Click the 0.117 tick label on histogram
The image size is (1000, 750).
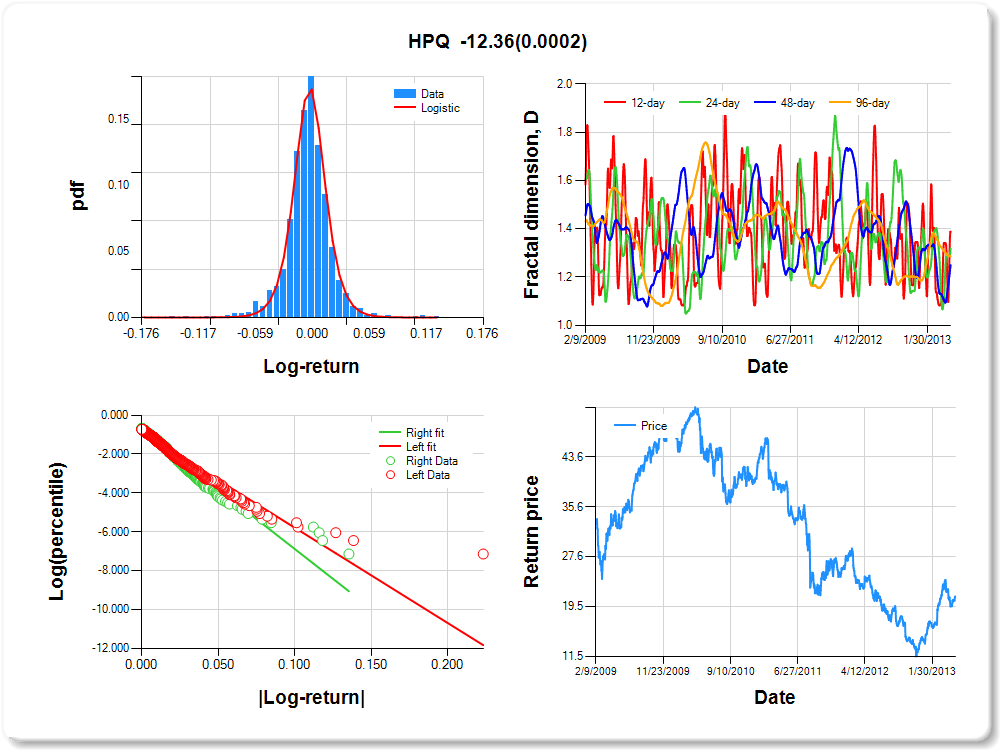(425, 333)
